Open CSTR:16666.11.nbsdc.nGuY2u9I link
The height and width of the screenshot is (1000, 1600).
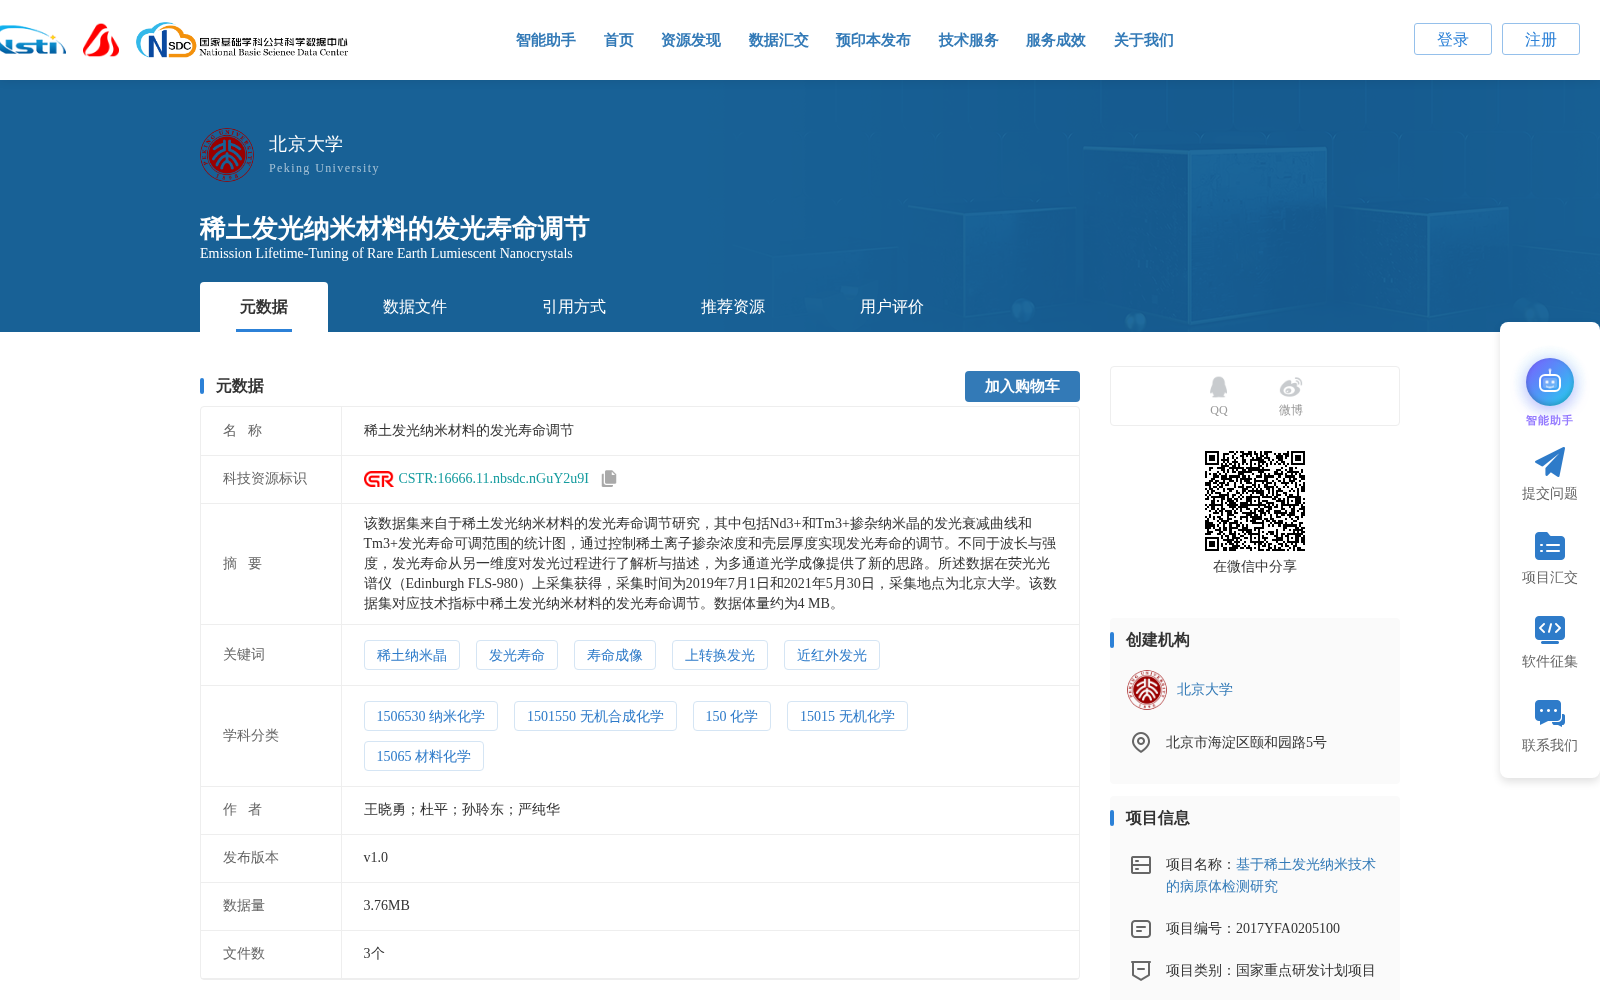click(x=494, y=479)
